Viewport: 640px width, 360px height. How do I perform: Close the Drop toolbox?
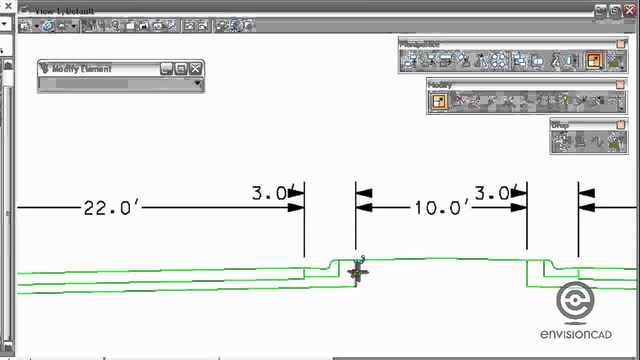click(x=620, y=125)
